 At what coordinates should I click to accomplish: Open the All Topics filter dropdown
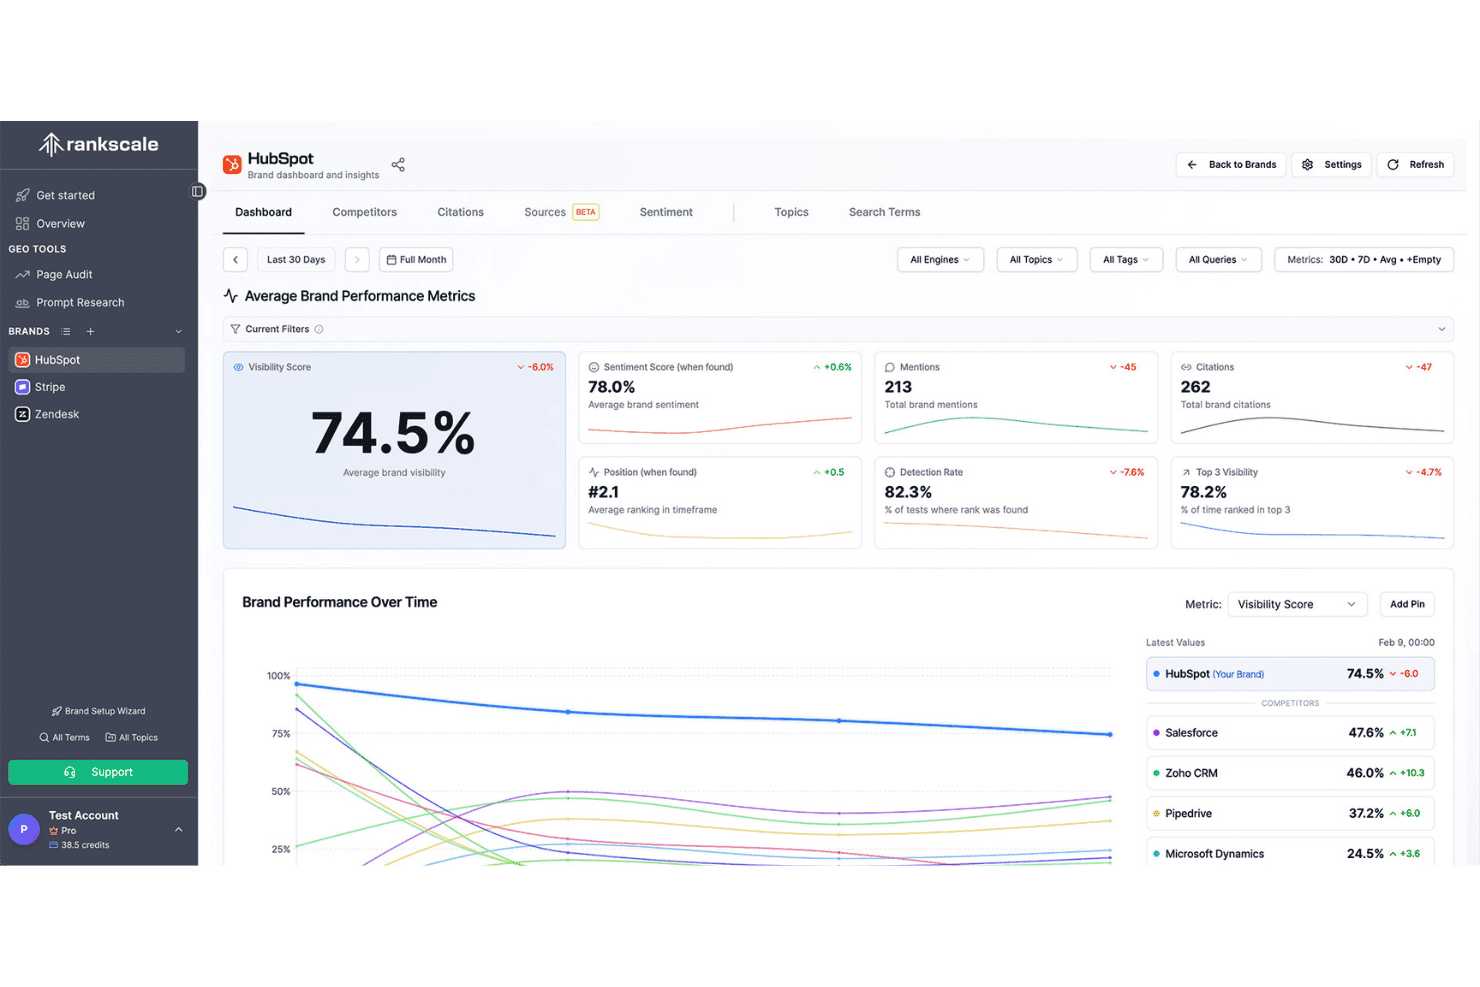1037,260
